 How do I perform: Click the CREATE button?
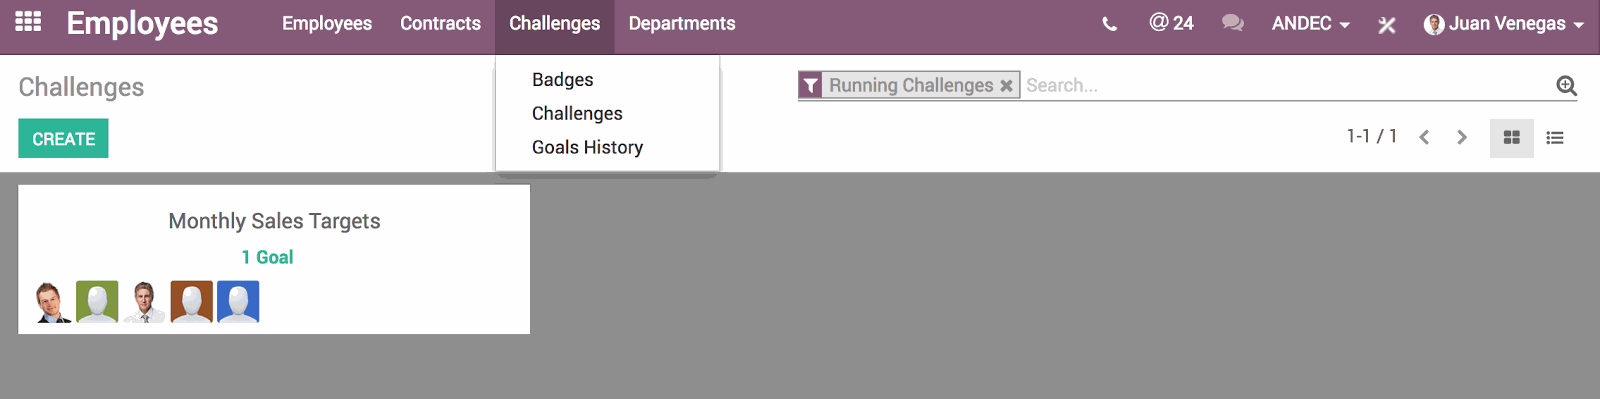(x=63, y=139)
